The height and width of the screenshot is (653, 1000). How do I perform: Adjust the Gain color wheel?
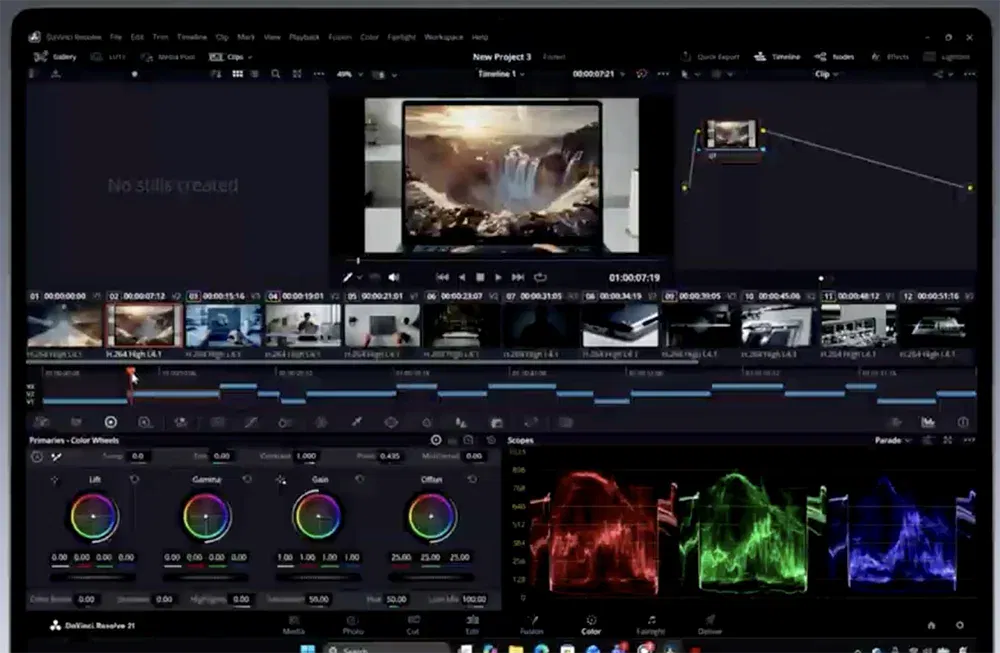[x=317, y=516]
